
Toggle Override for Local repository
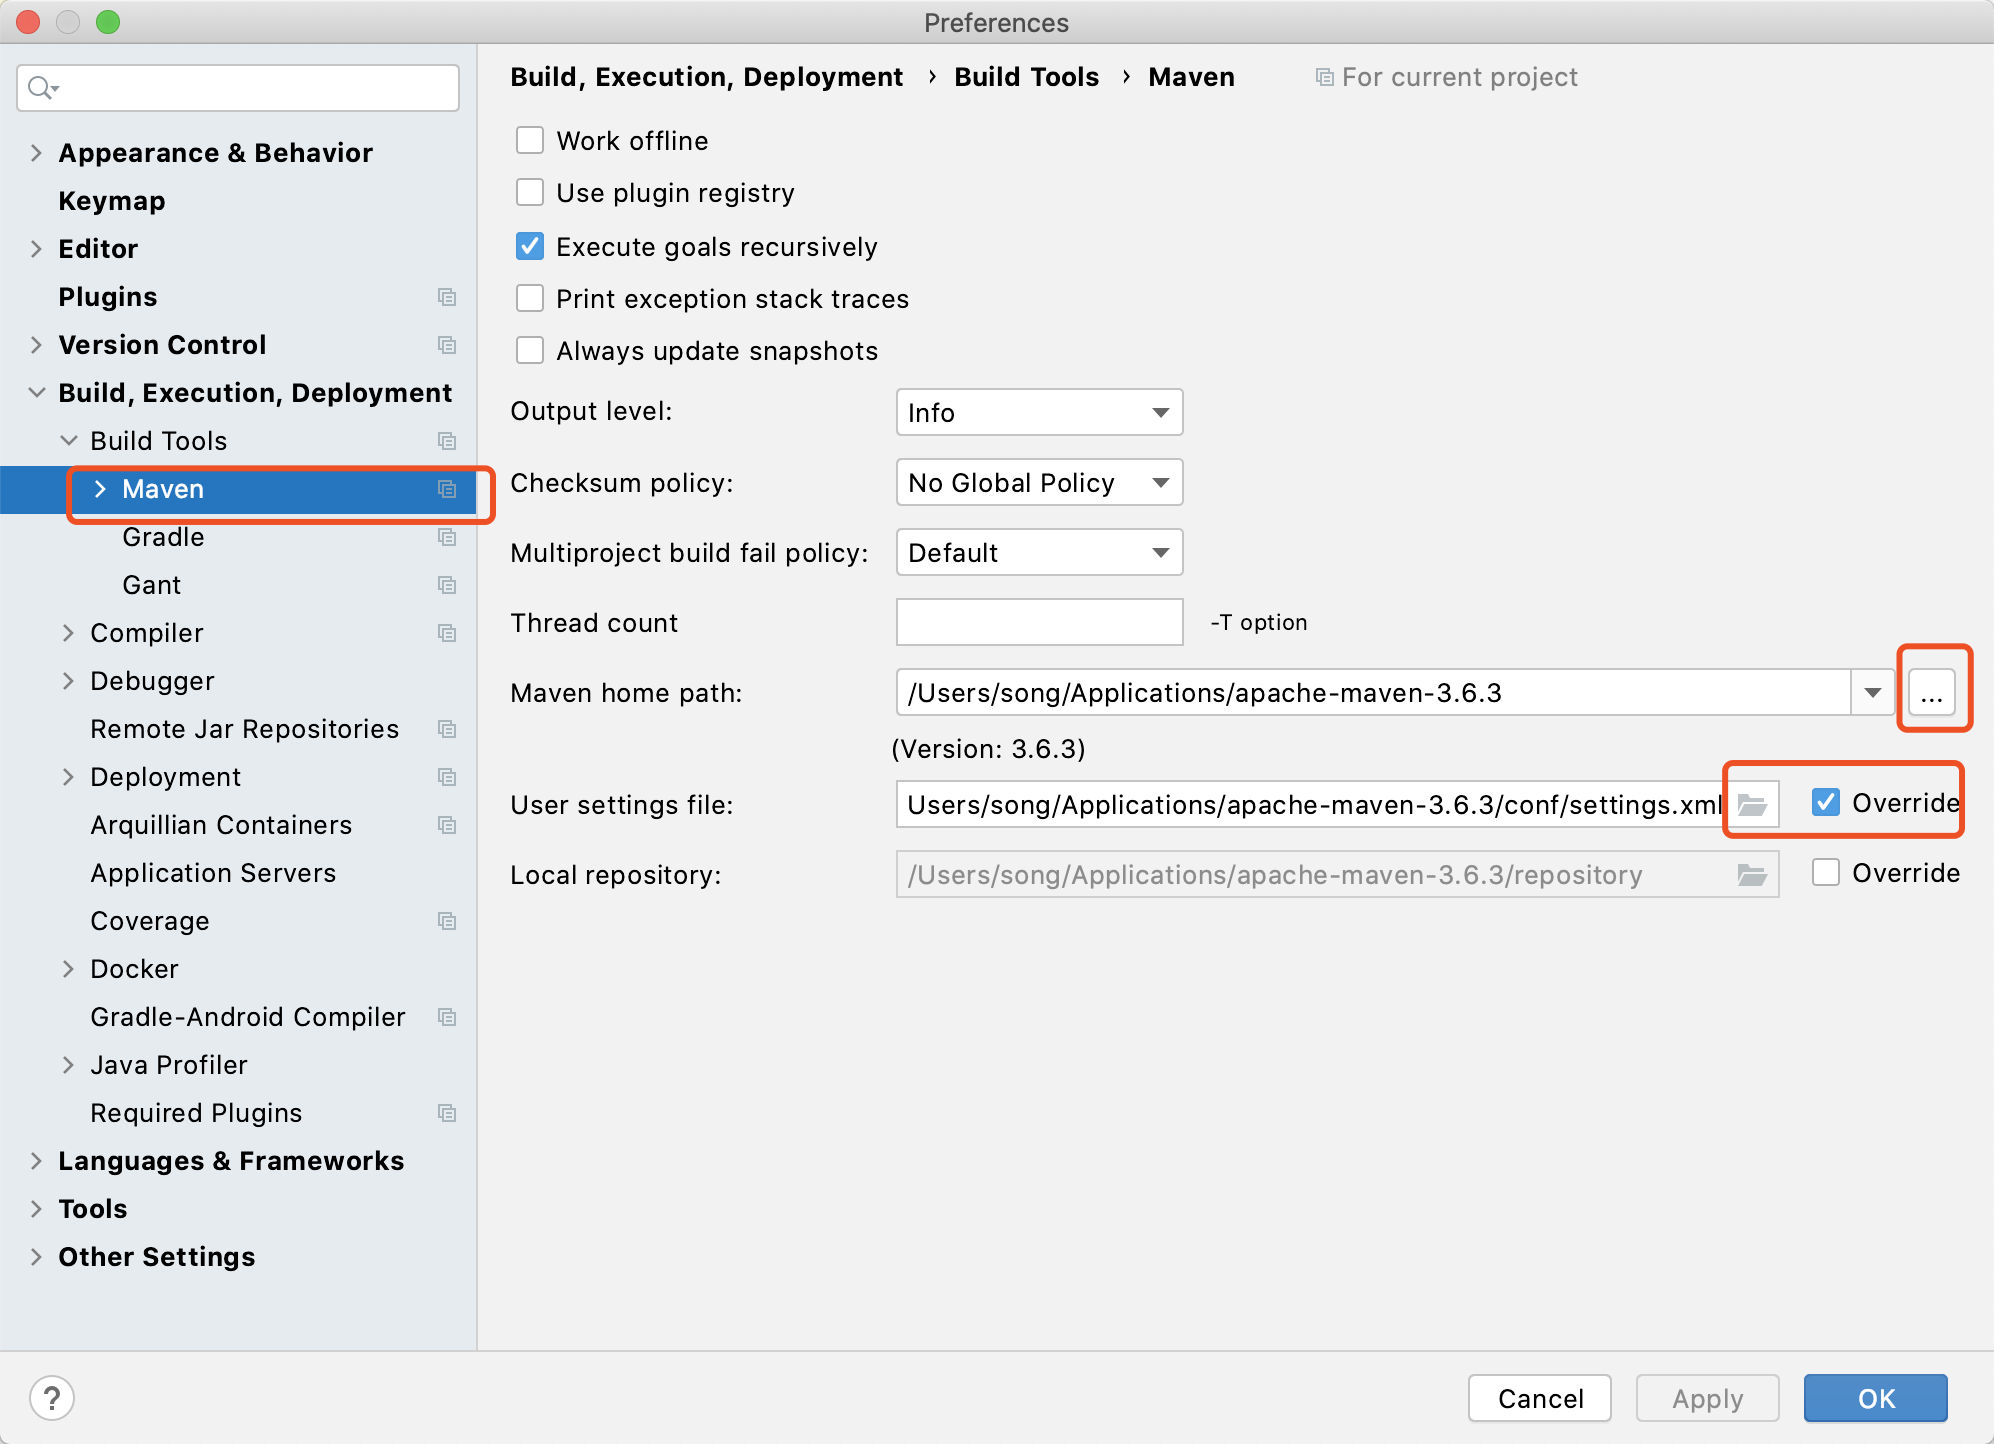(1826, 872)
